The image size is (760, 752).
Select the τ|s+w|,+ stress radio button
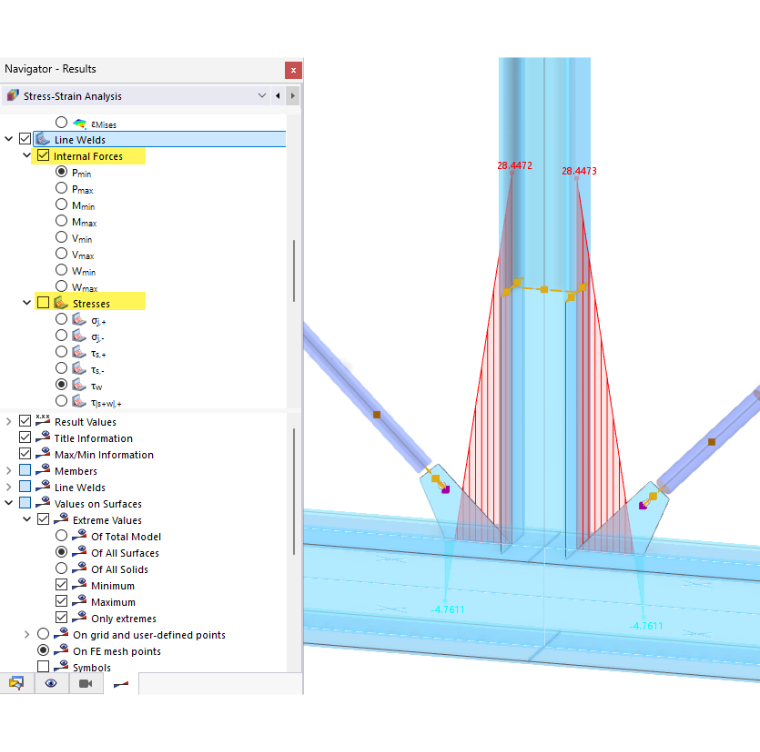[x=61, y=401]
